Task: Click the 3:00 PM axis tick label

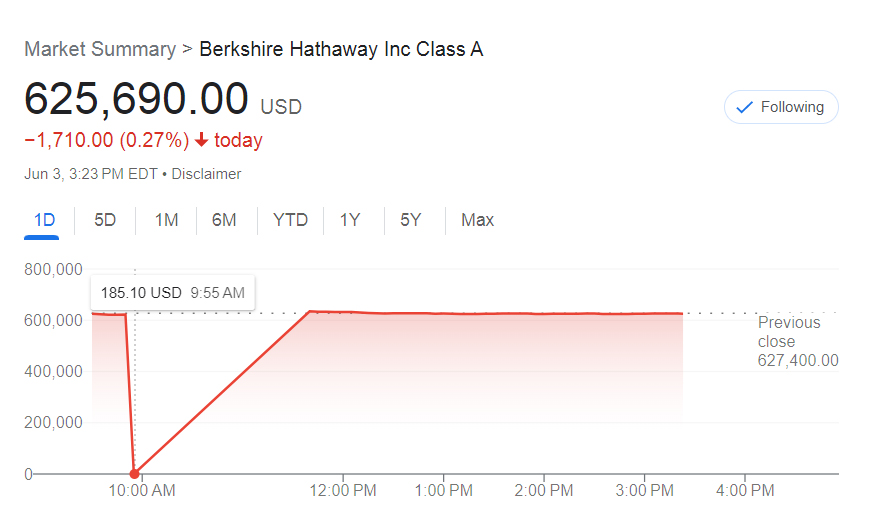Action: click(x=644, y=491)
